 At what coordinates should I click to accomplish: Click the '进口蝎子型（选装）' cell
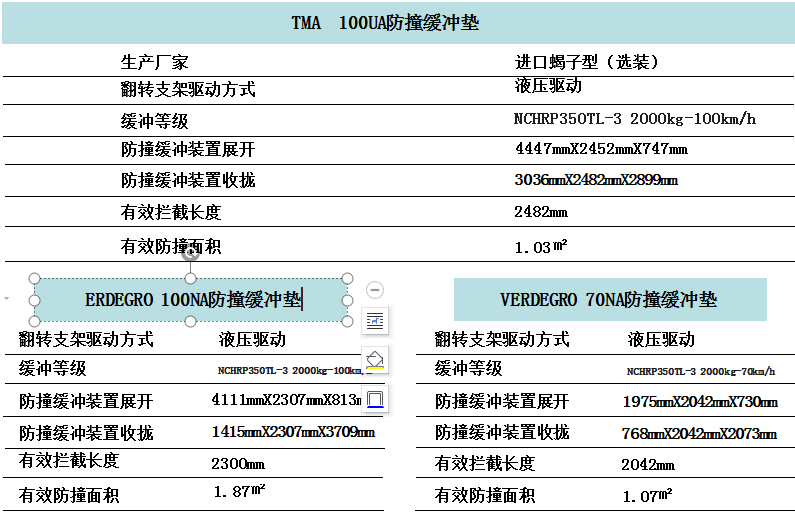pos(587,62)
